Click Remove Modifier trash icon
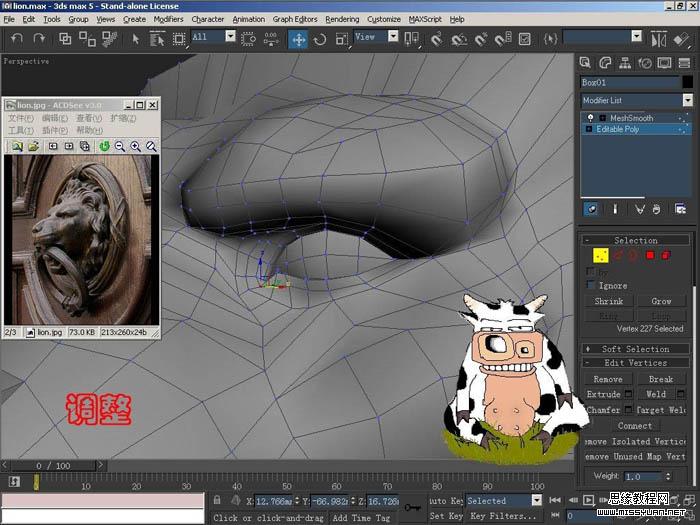Viewport: 700px width, 525px height. (656, 209)
